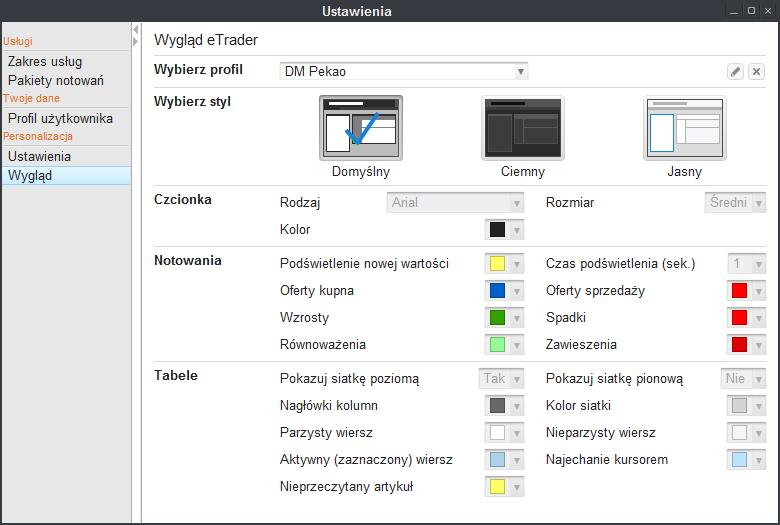This screenshot has width=780, height=525.
Task: Pick the Wzrosty green swatch
Action: coord(497,317)
